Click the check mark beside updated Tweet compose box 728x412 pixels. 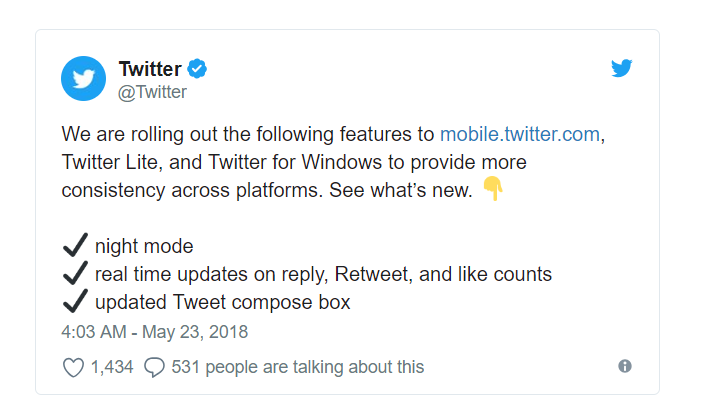tap(75, 301)
